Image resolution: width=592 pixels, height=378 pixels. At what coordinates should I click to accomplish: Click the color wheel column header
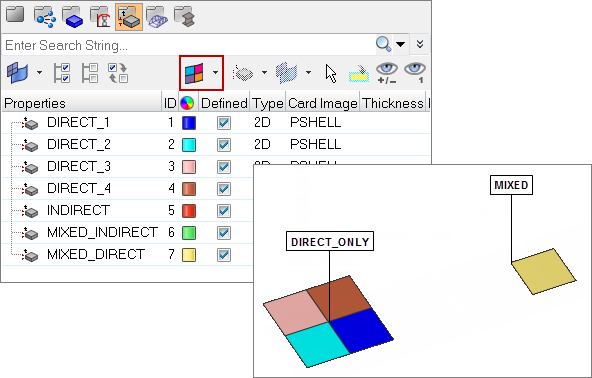click(187, 103)
